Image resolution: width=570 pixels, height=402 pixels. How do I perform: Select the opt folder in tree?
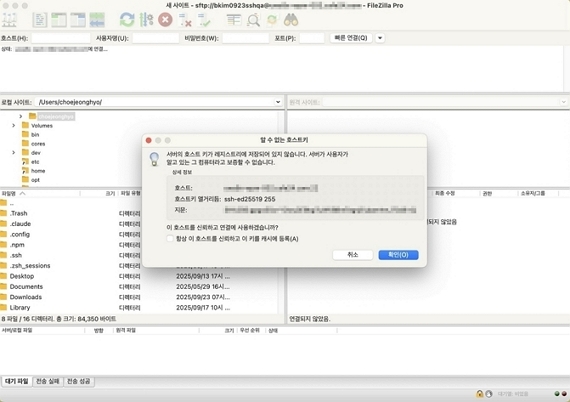(35, 180)
